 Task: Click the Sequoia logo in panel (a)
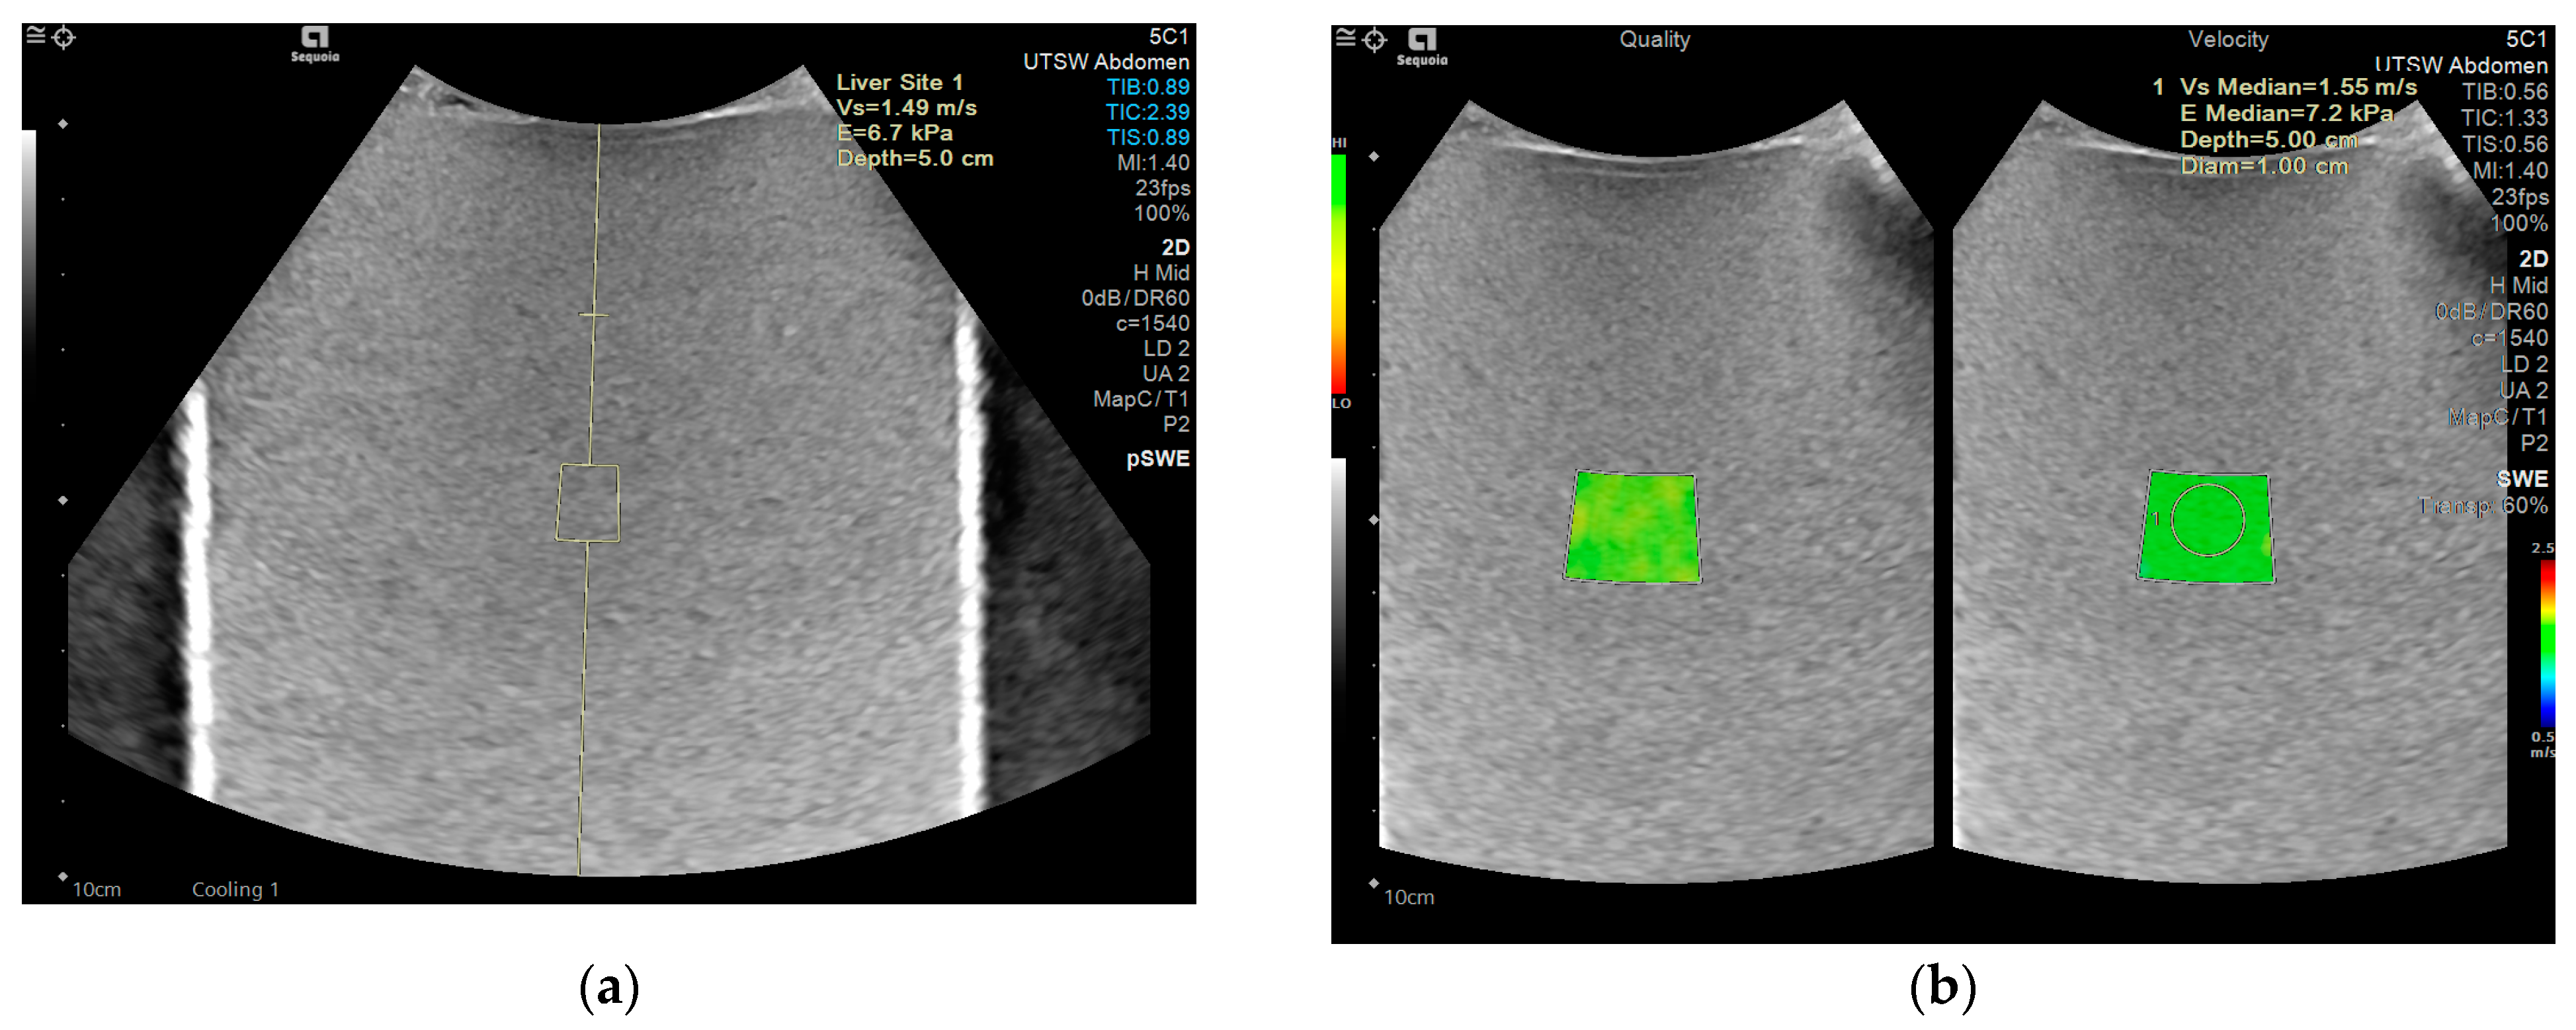pyautogui.click(x=315, y=44)
